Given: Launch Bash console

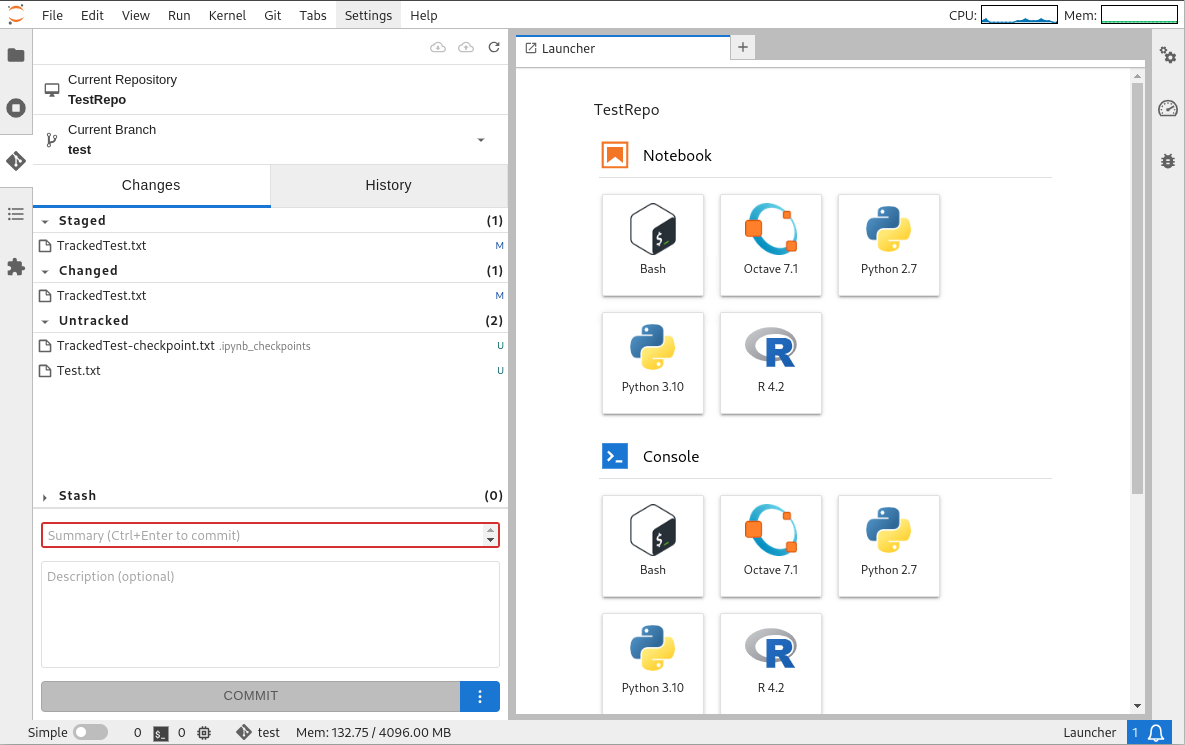Looking at the screenshot, I should click(653, 546).
